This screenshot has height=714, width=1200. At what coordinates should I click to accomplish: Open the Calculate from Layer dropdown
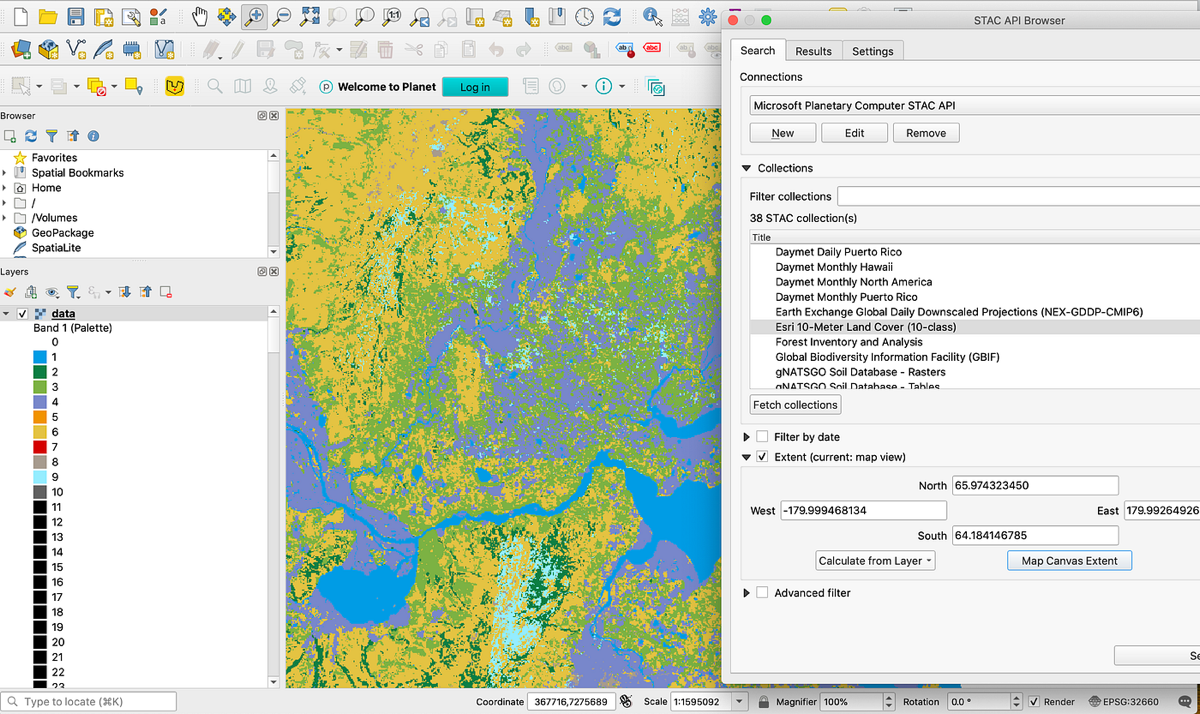876,561
